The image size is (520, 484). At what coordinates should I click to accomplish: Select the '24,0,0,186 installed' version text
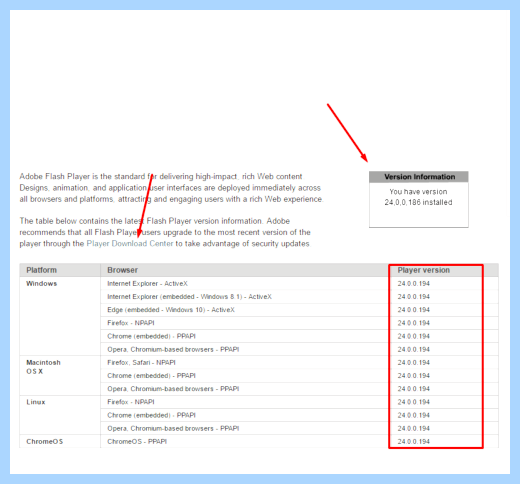click(x=418, y=202)
